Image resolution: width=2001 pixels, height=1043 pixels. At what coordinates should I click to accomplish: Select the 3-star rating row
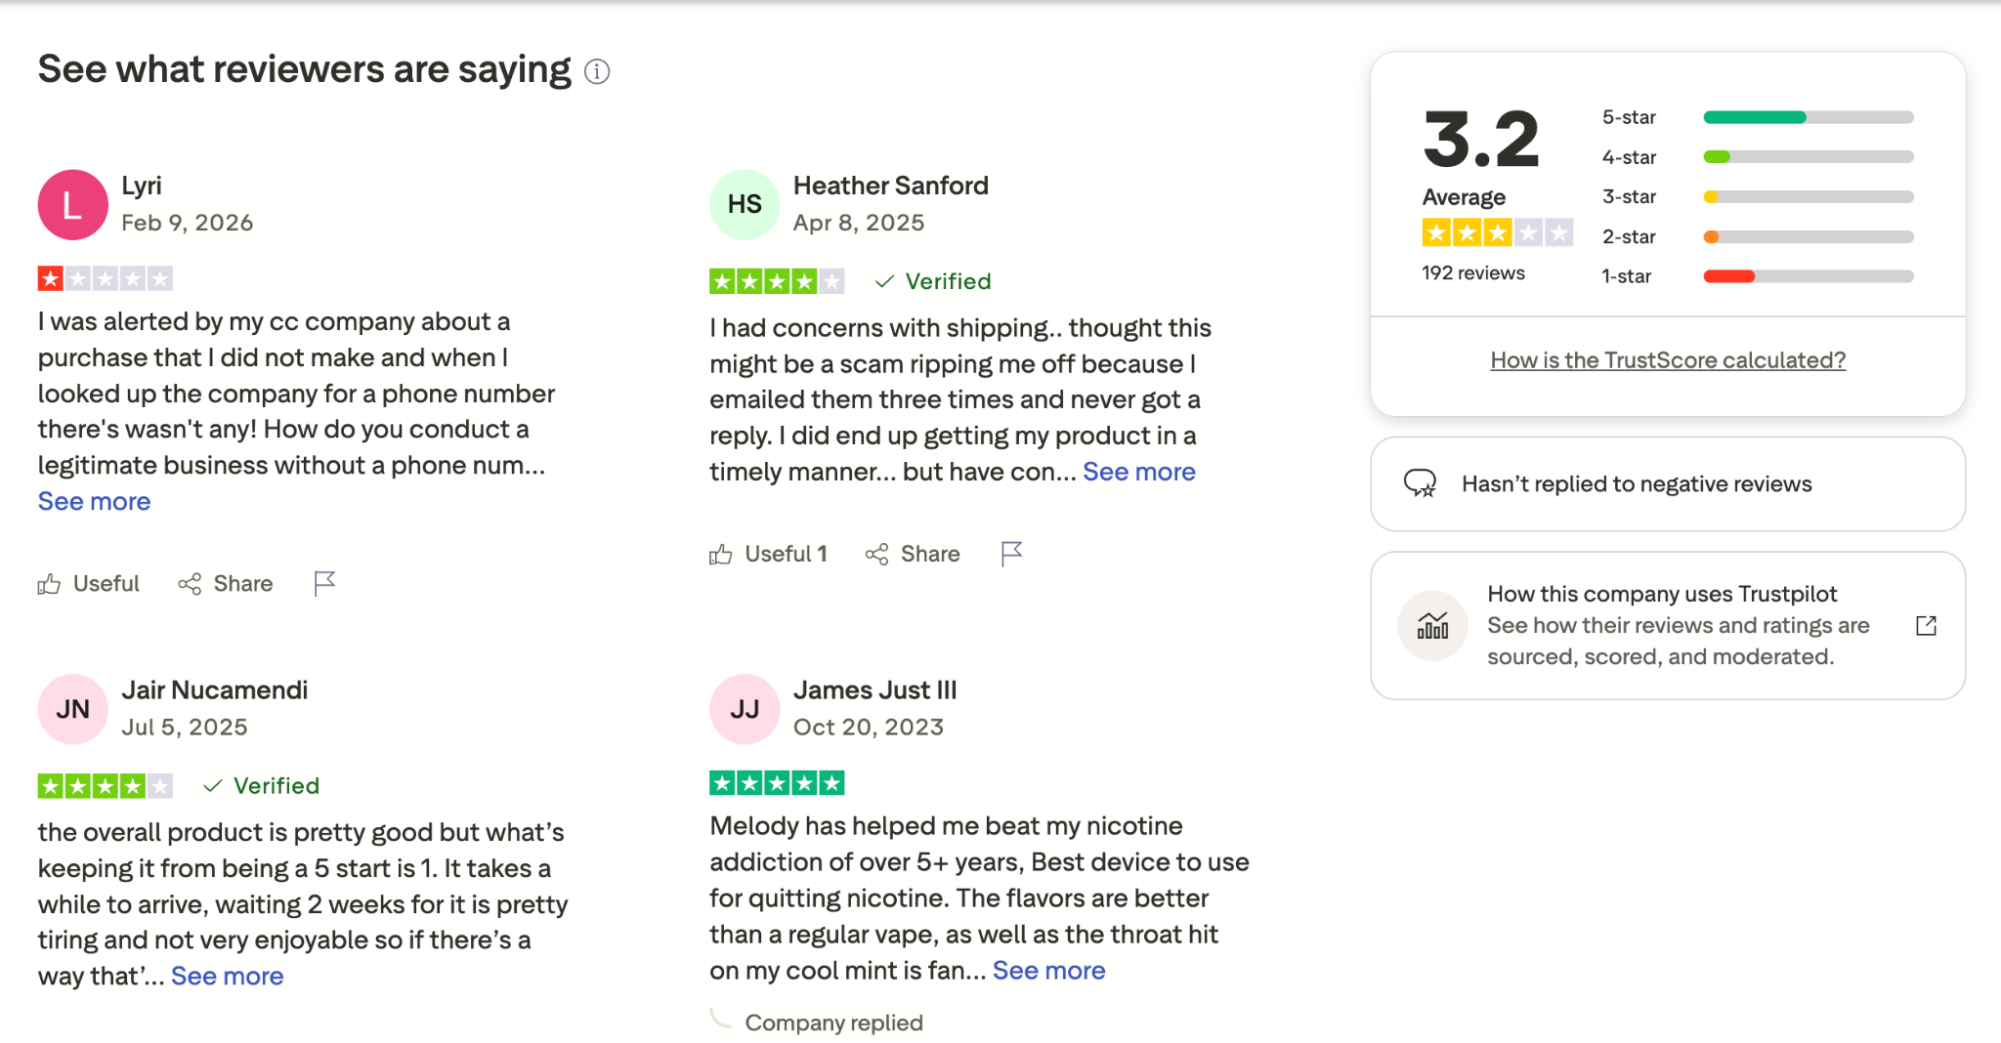pos(1757,197)
